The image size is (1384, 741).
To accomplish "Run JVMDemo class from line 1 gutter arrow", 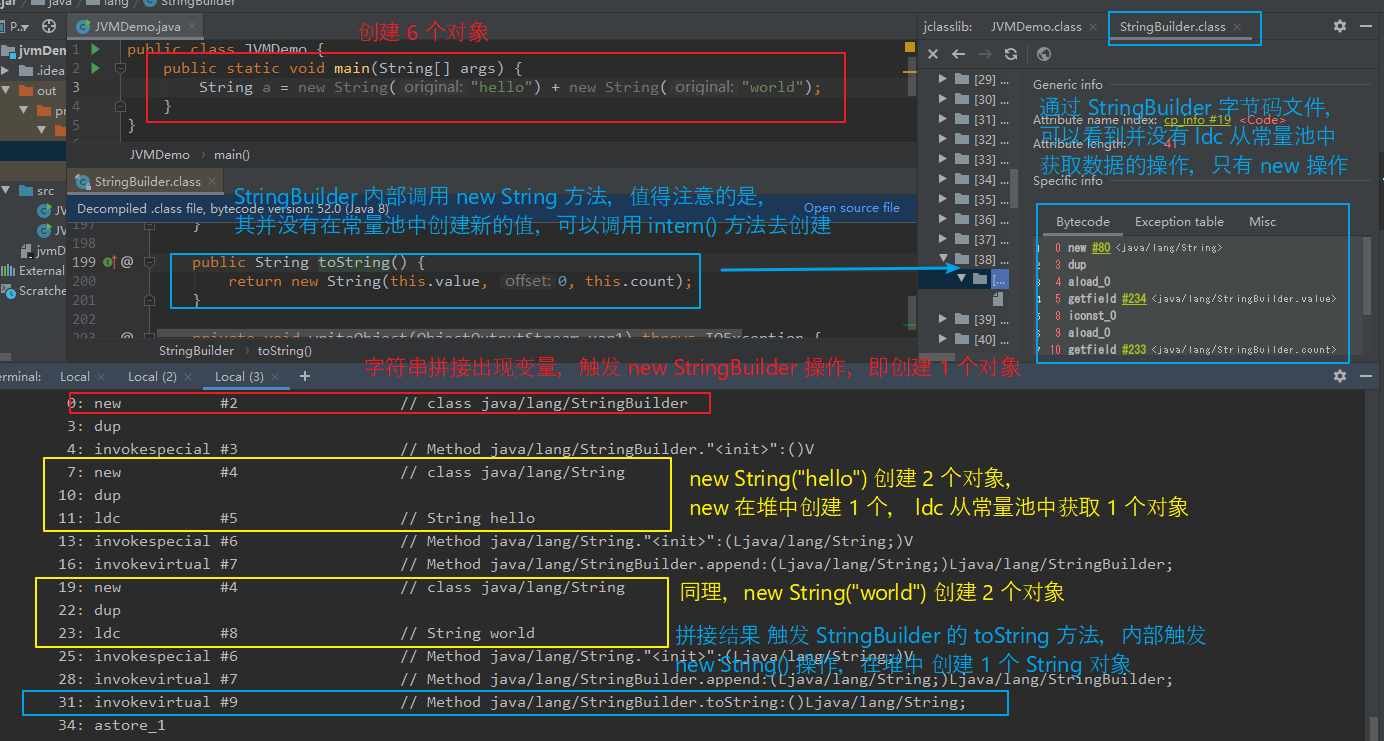I will pos(96,48).
